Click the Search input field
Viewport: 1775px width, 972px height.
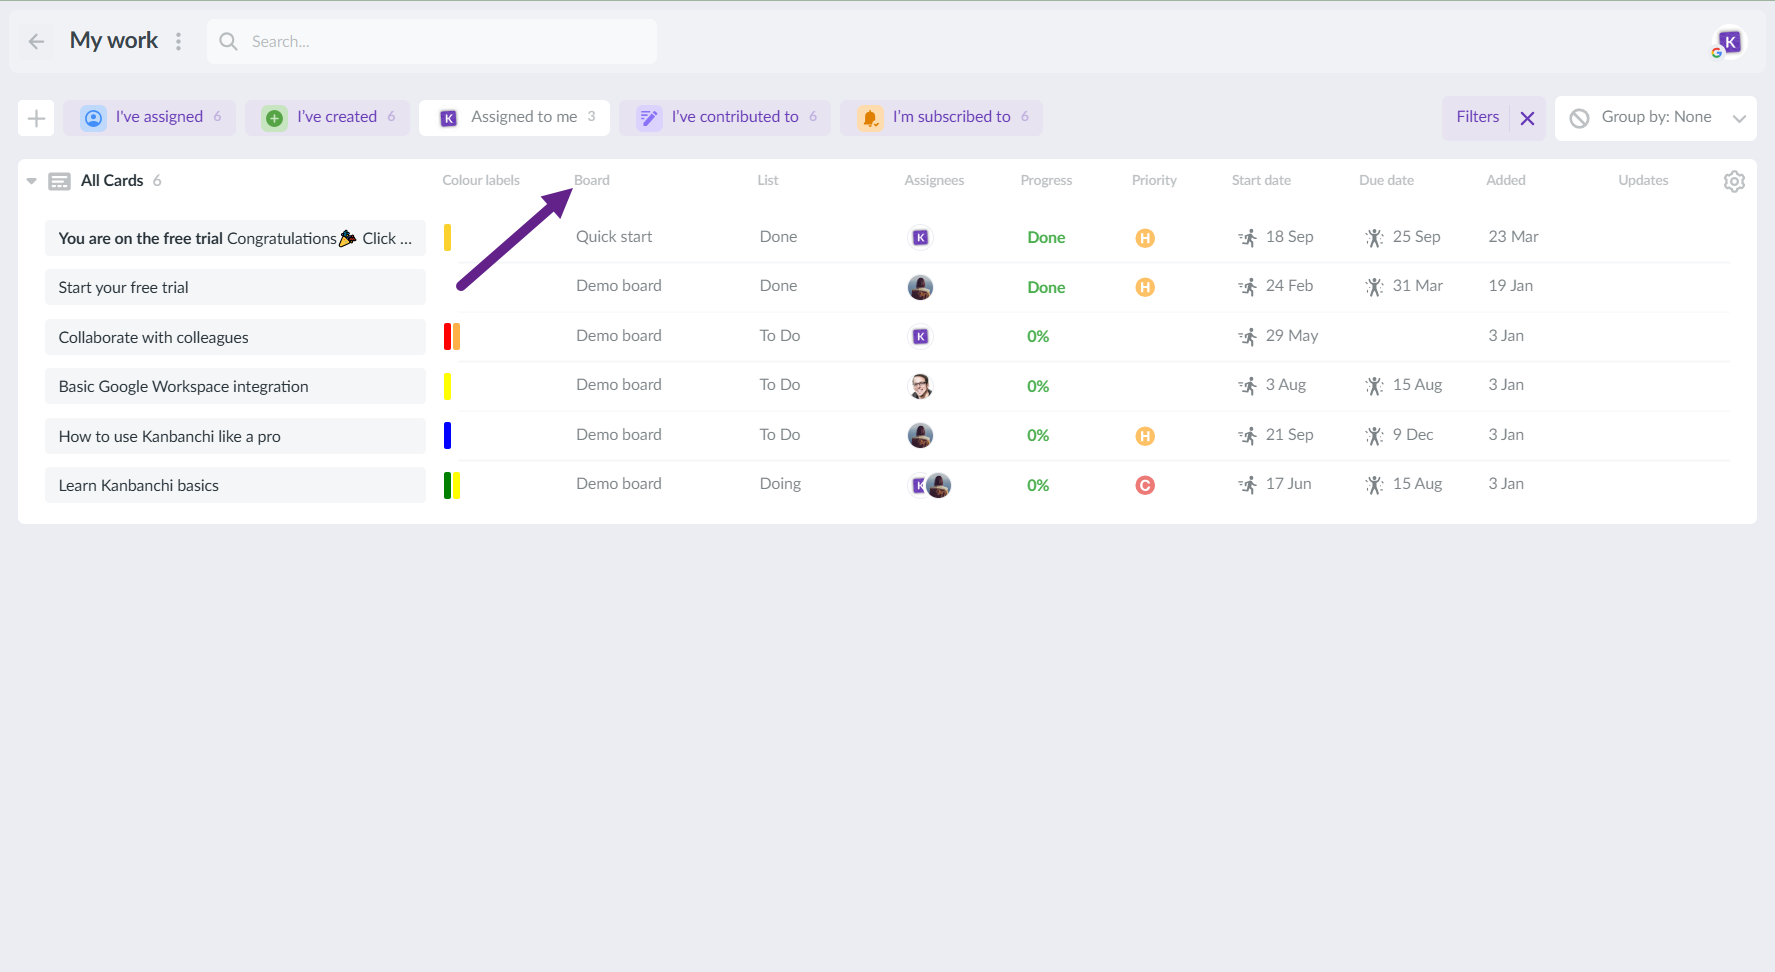click(440, 41)
